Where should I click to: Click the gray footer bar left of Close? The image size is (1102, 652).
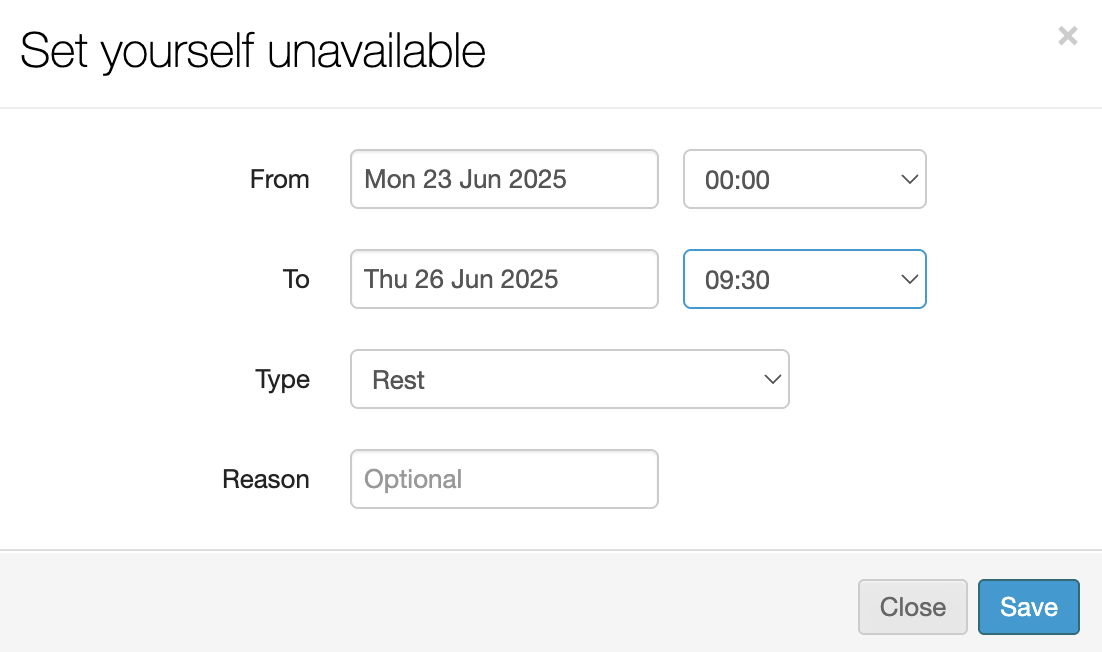[x=420, y=606]
